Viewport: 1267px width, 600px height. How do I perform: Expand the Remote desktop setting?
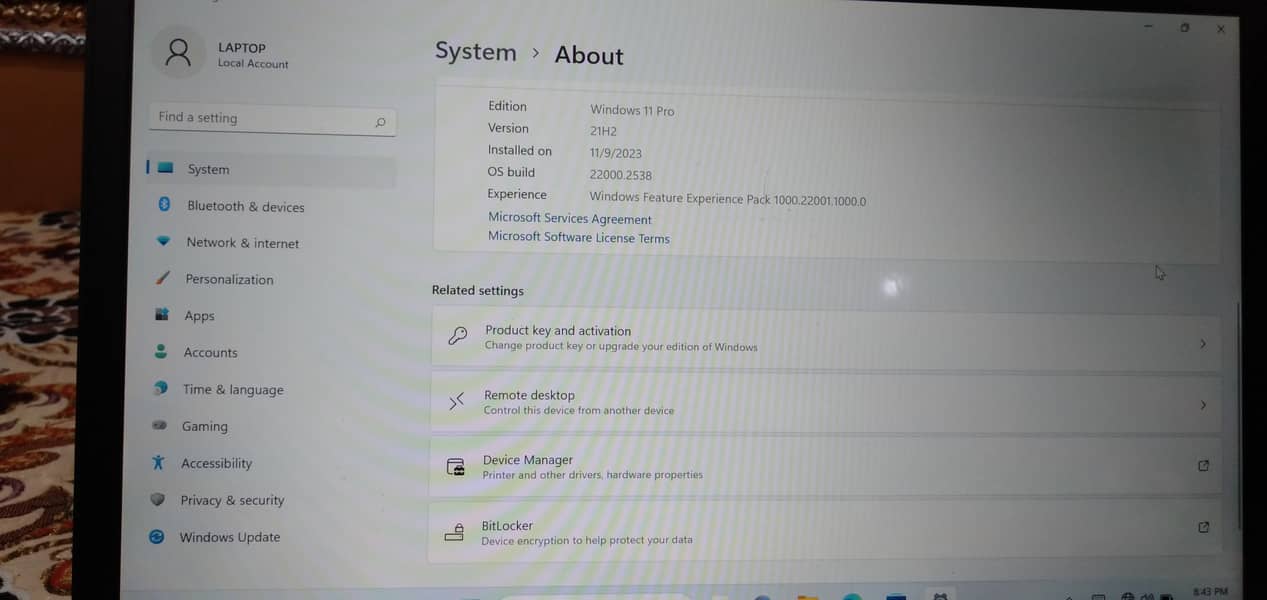825,403
